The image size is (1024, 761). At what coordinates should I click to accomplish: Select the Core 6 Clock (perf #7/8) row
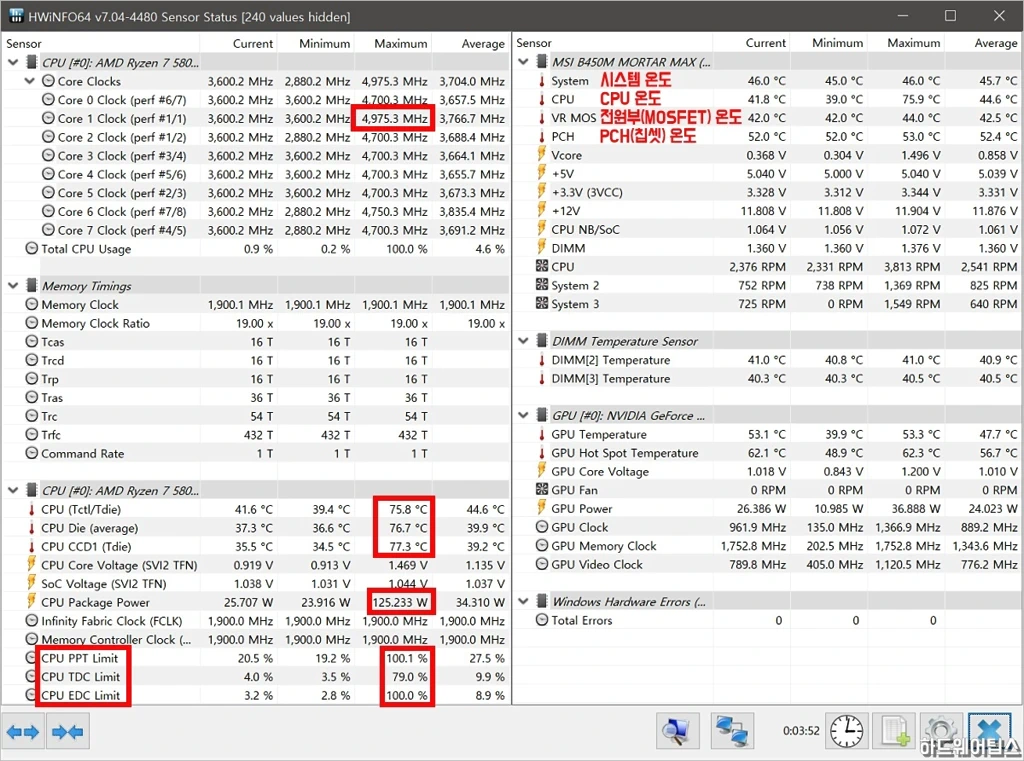255,212
